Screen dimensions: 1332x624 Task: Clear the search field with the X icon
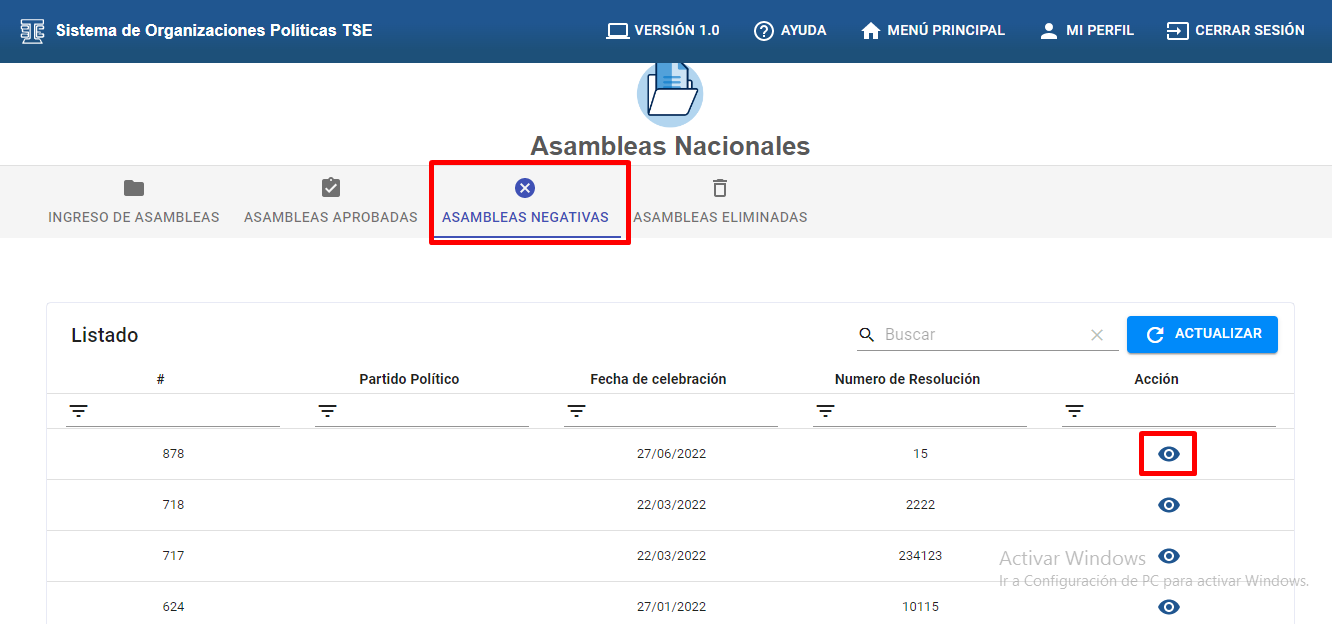pyautogui.click(x=1097, y=335)
